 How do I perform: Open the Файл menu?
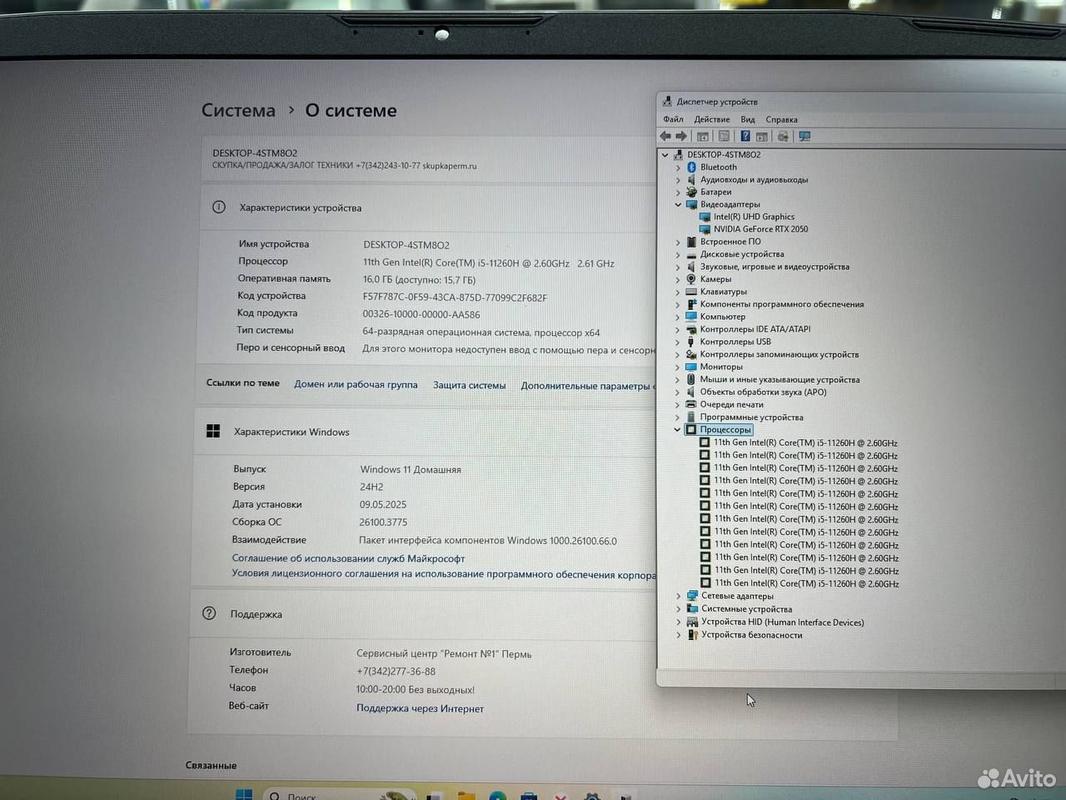[x=673, y=119]
